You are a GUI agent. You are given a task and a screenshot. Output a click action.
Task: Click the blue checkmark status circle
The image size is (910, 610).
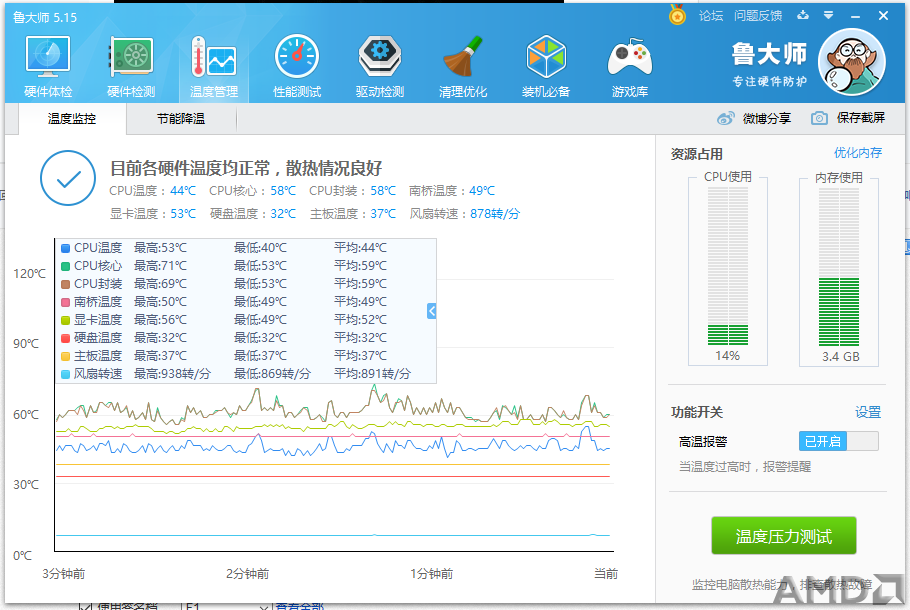68,178
